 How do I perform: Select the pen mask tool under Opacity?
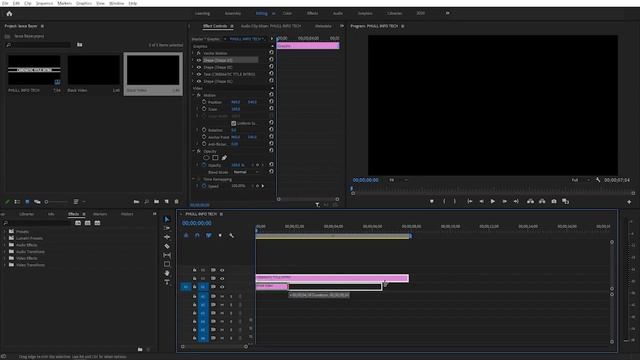pos(224,158)
